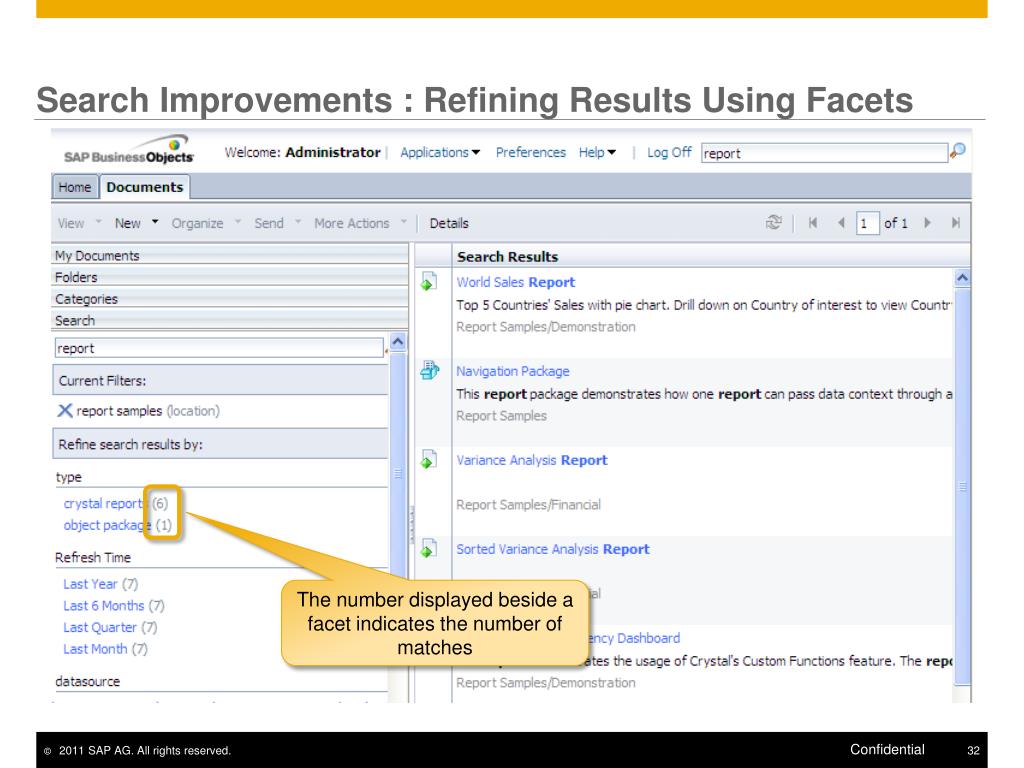Go to last page arrow icon
The image size is (1024, 768).
coord(955,223)
